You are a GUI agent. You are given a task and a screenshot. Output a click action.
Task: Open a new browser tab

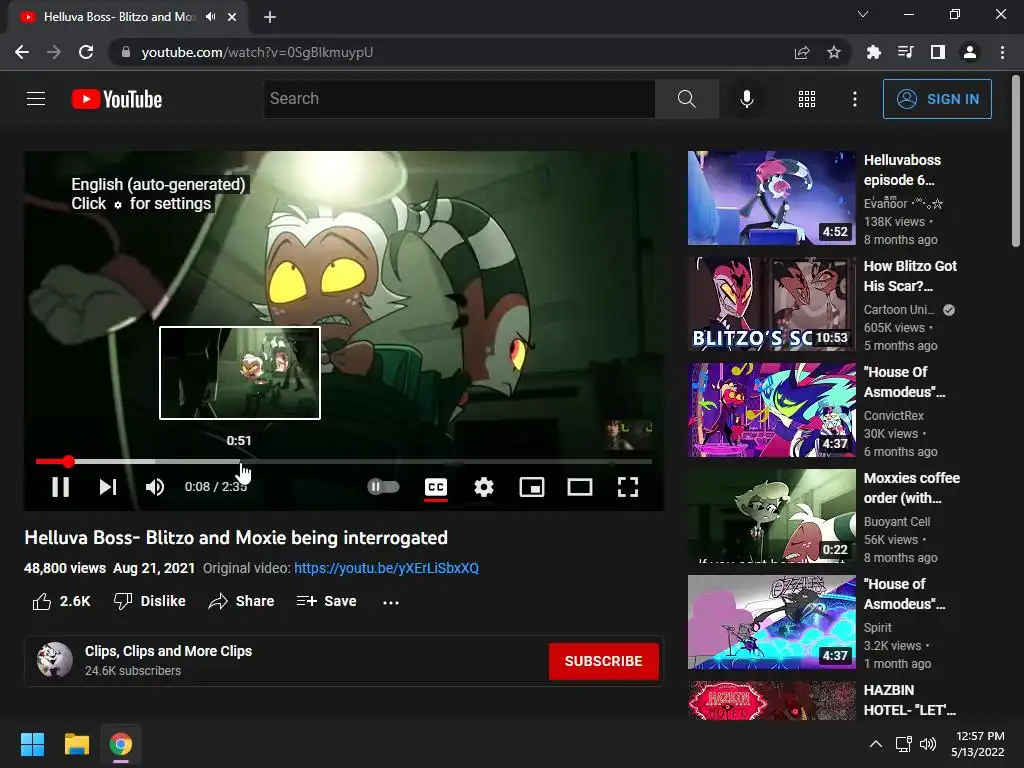[x=270, y=17]
